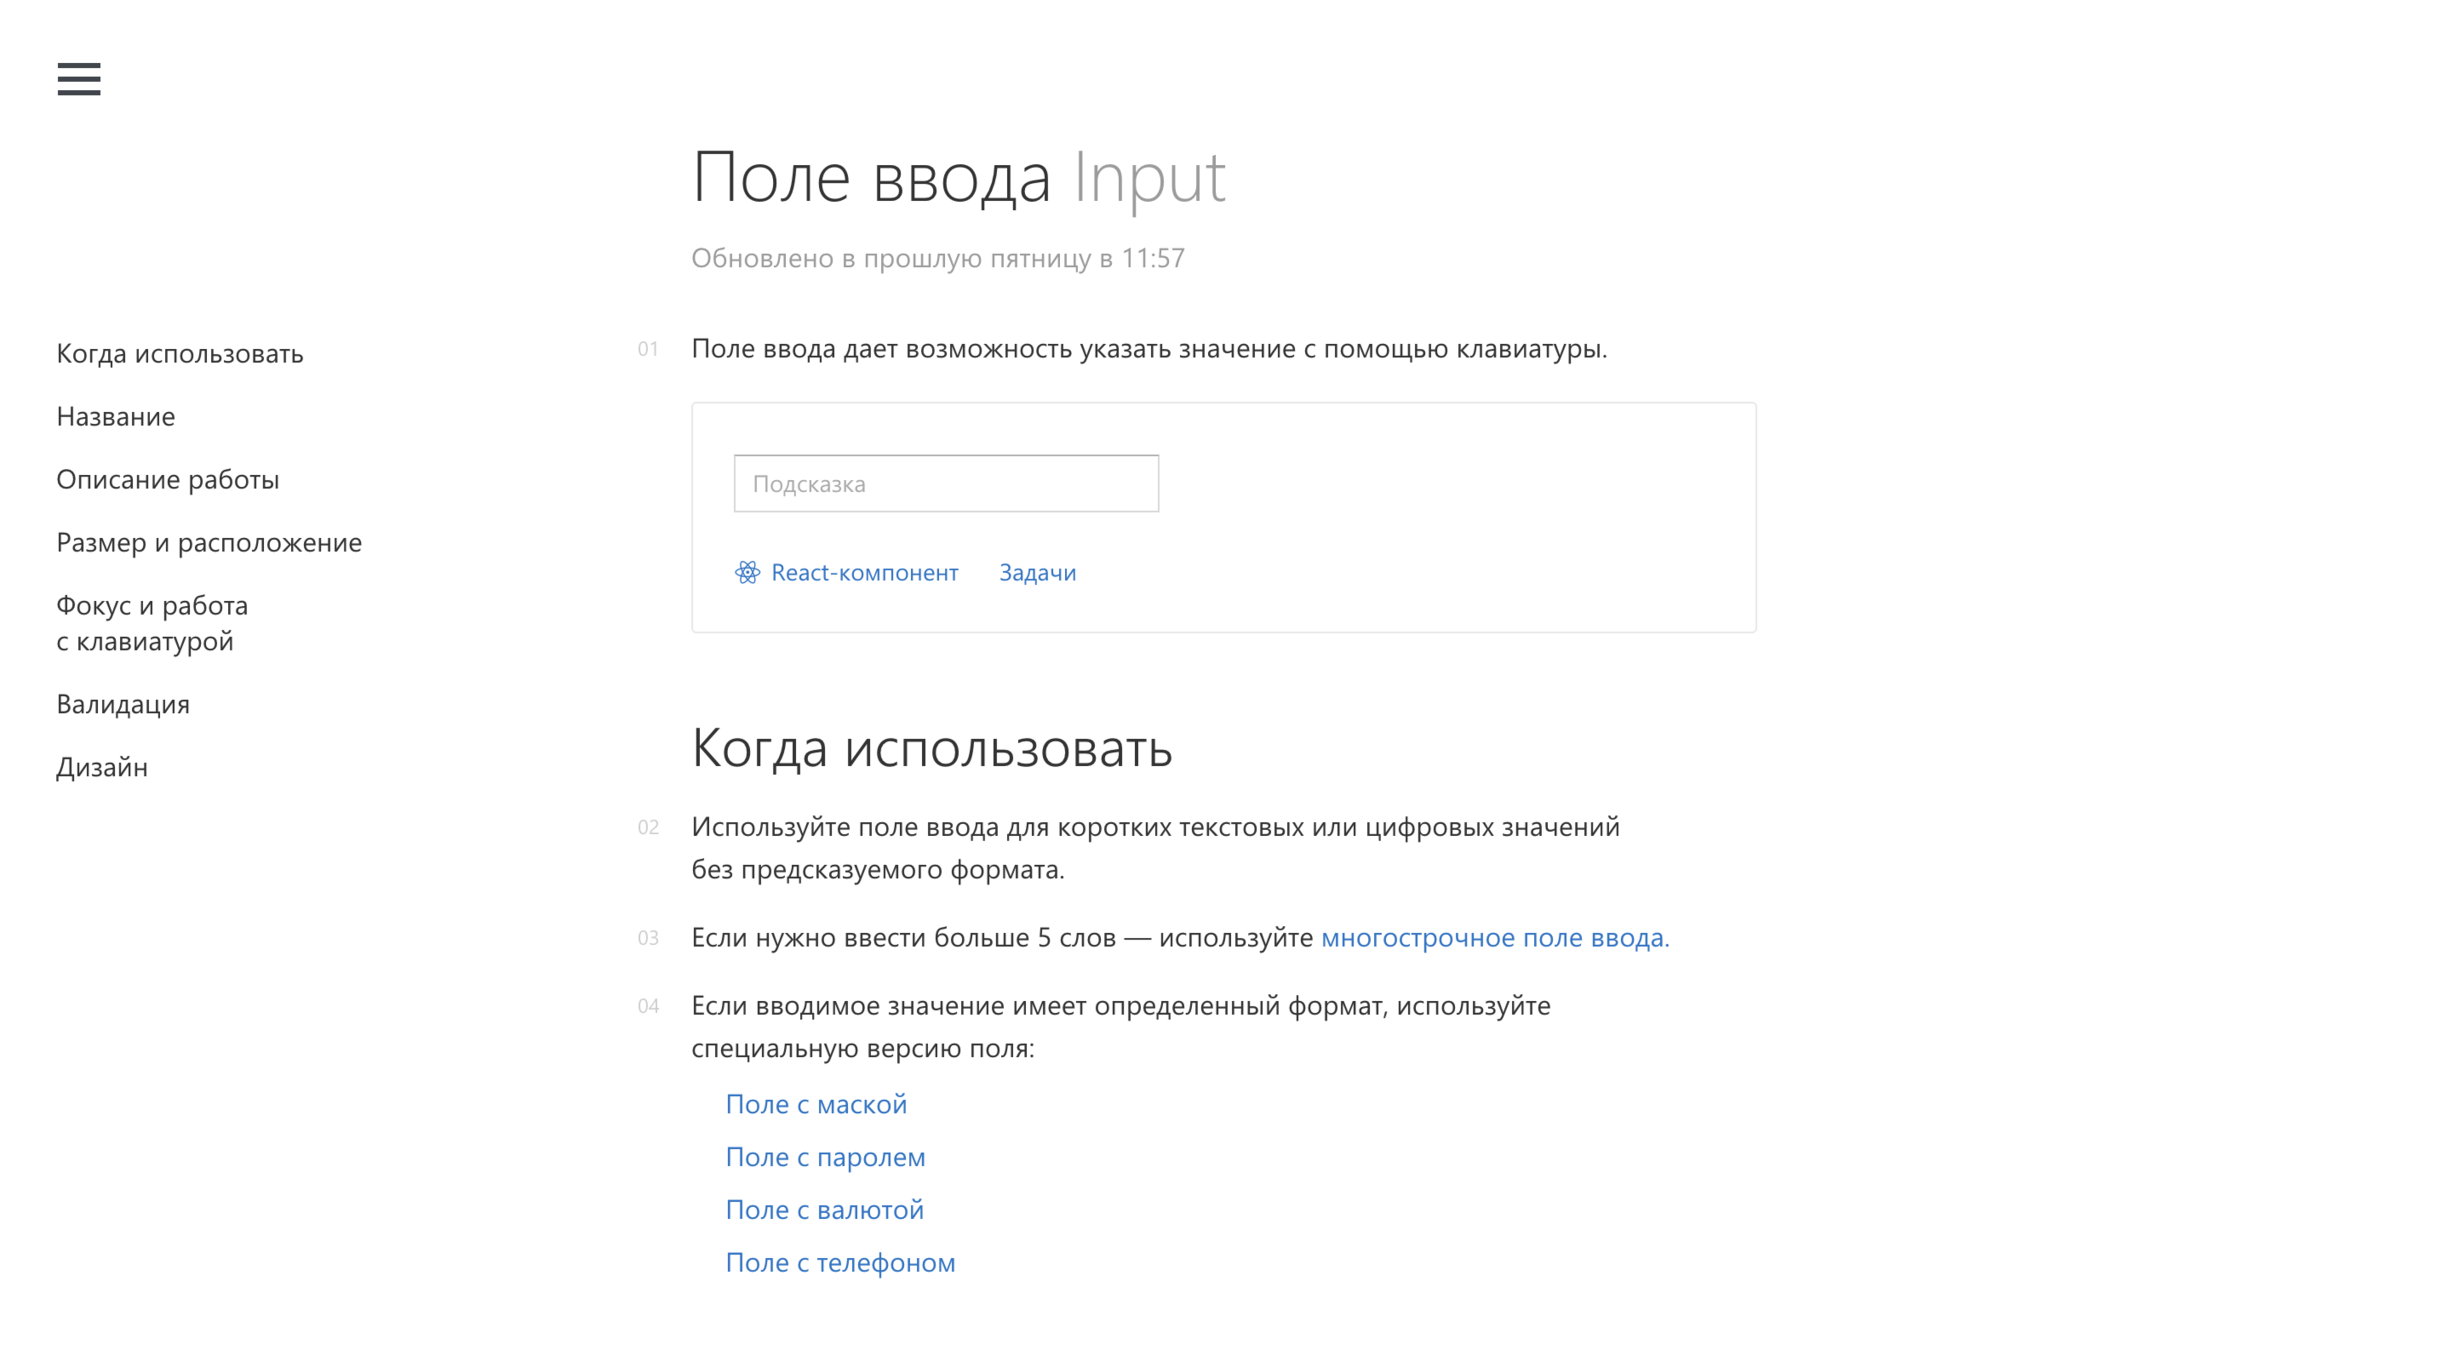Open the Дизайн sidebar item
2440x1350 pixels.
pyautogui.click(x=101, y=767)
